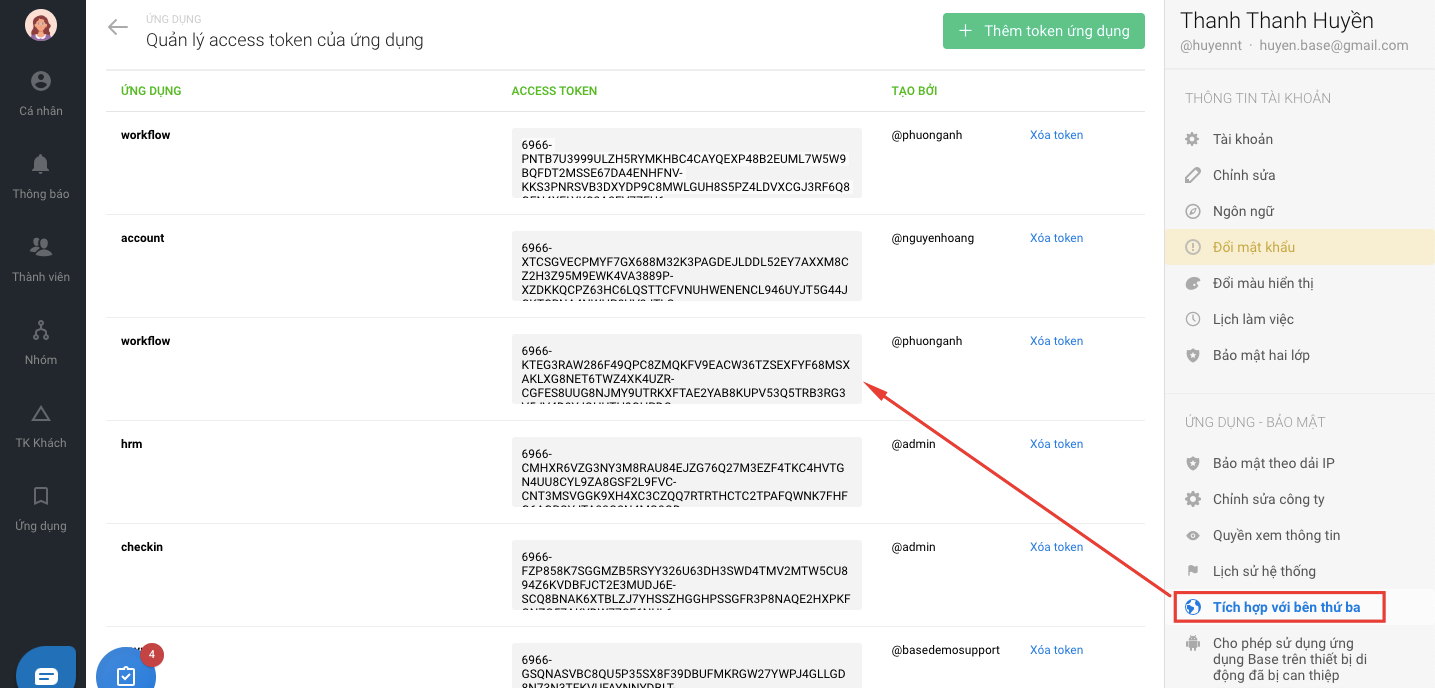Click the warning icon next to Đổi mật khẩu
This screenshot has height=688, width=1435.
pos(1192,247)
